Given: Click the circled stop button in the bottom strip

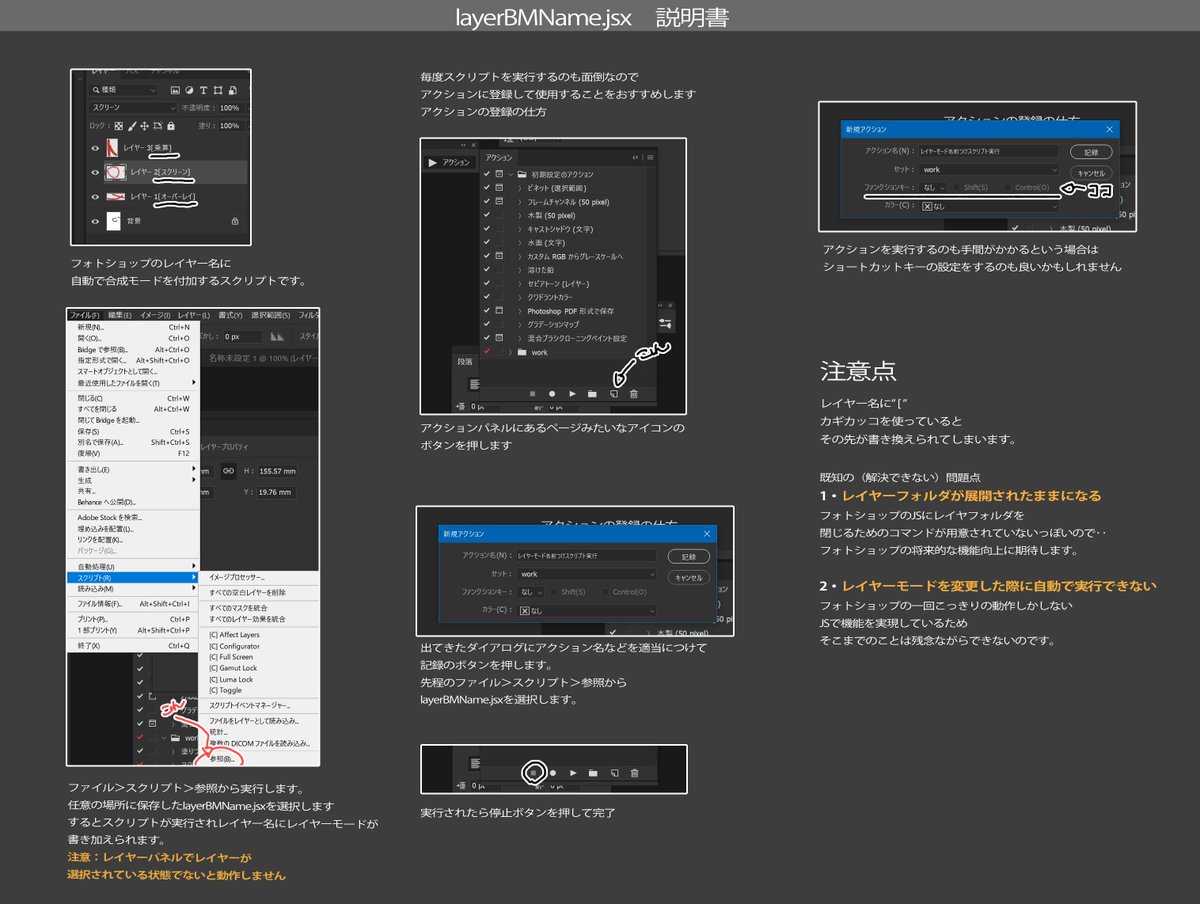Looking at the screenshot, I should pos(534,772).
